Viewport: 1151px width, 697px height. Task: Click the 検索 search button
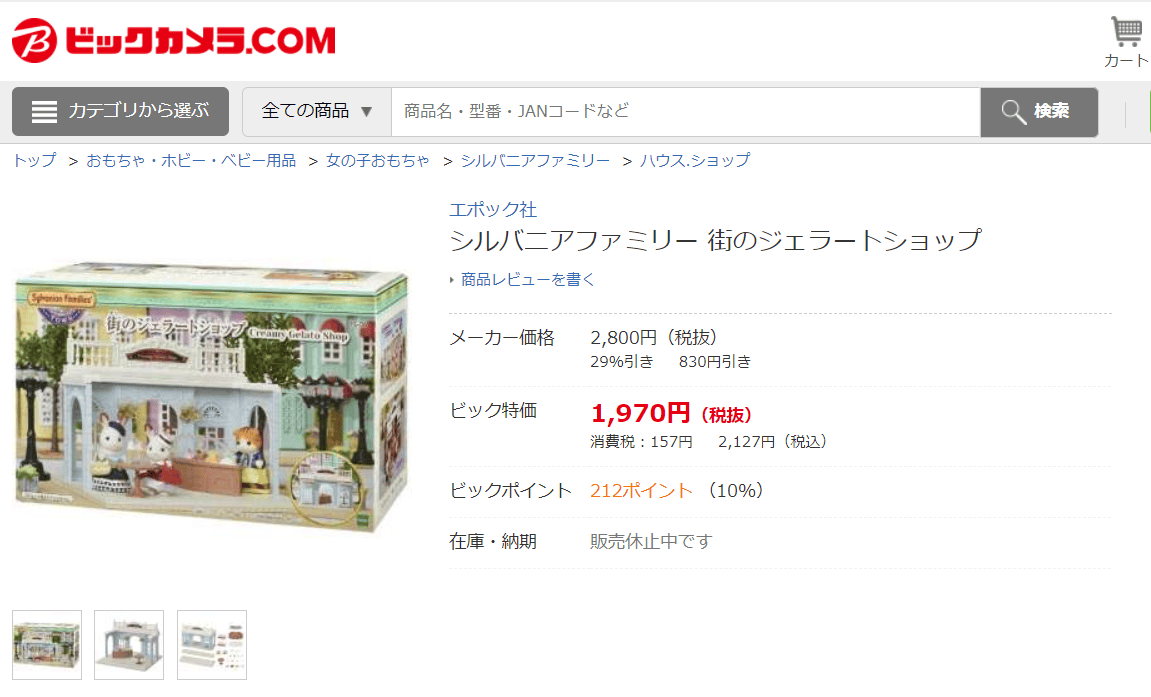coord(1039,112)
